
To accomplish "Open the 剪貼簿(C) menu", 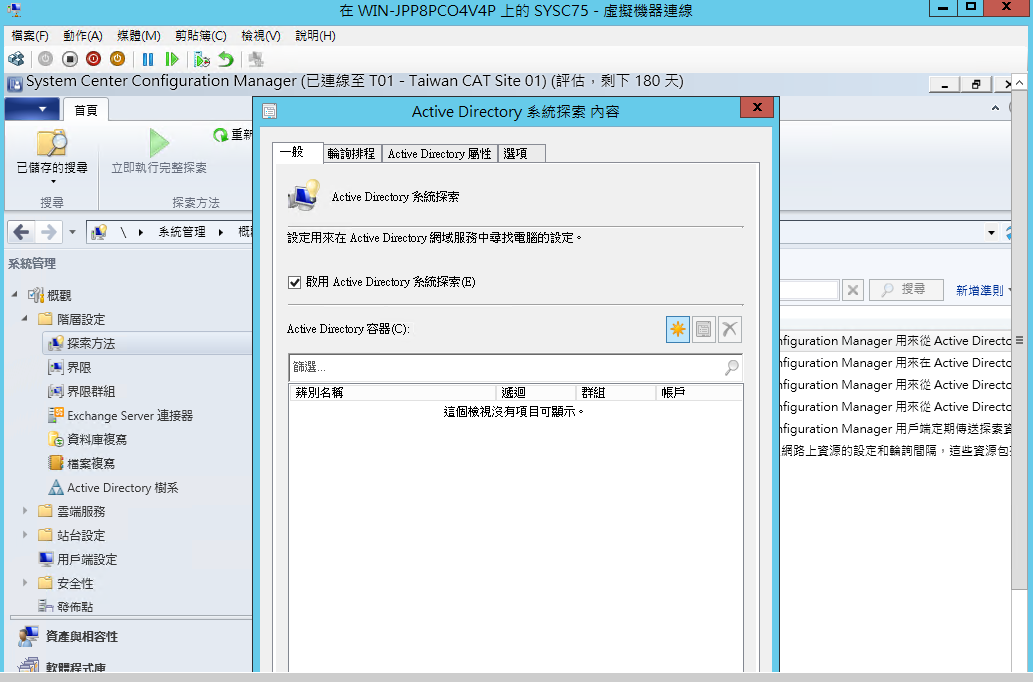I will (201, 36).
